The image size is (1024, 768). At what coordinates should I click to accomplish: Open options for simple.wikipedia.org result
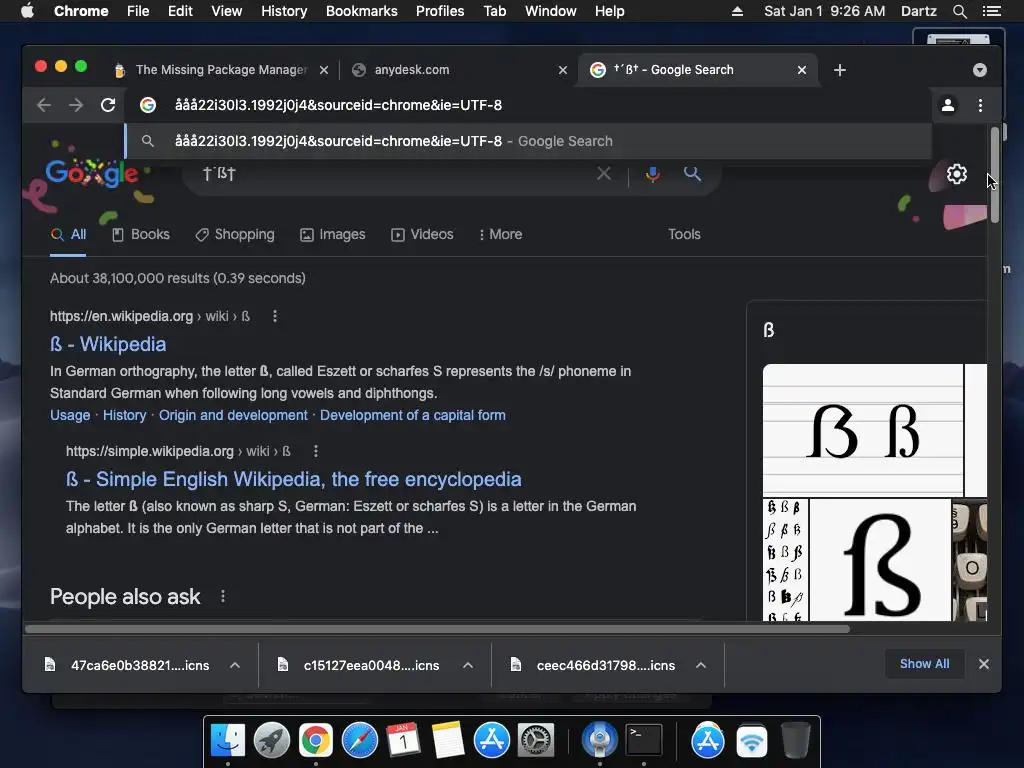point(316,451)
